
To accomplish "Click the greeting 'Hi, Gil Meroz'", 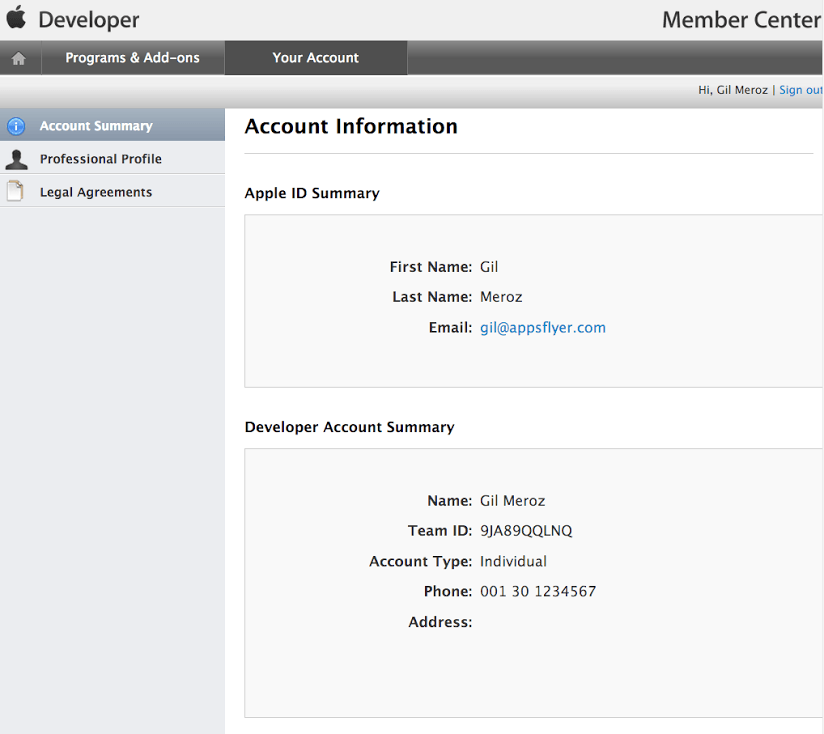I will (733, 90).
